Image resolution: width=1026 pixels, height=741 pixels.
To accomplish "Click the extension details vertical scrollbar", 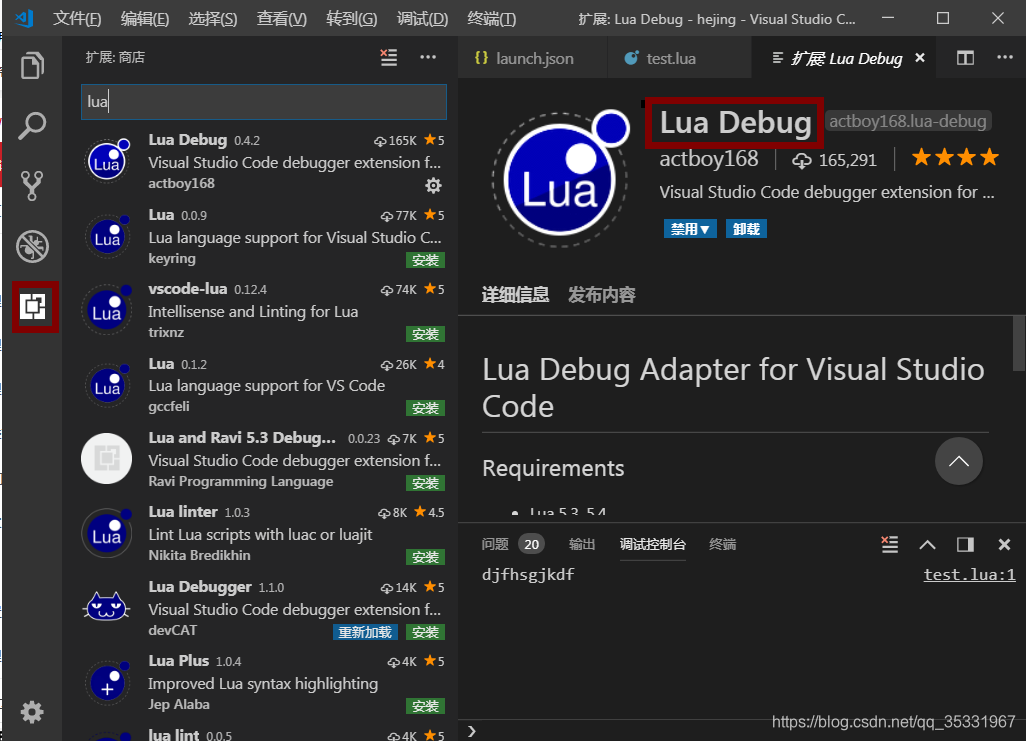I will [x=1019, y=344].
